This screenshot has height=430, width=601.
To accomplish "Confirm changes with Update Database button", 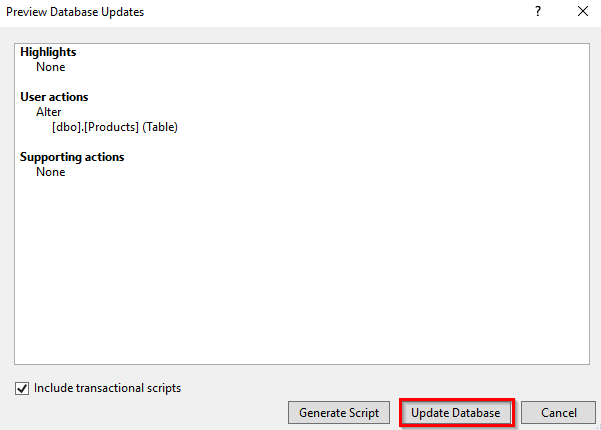I will click(x=456, y=412).
